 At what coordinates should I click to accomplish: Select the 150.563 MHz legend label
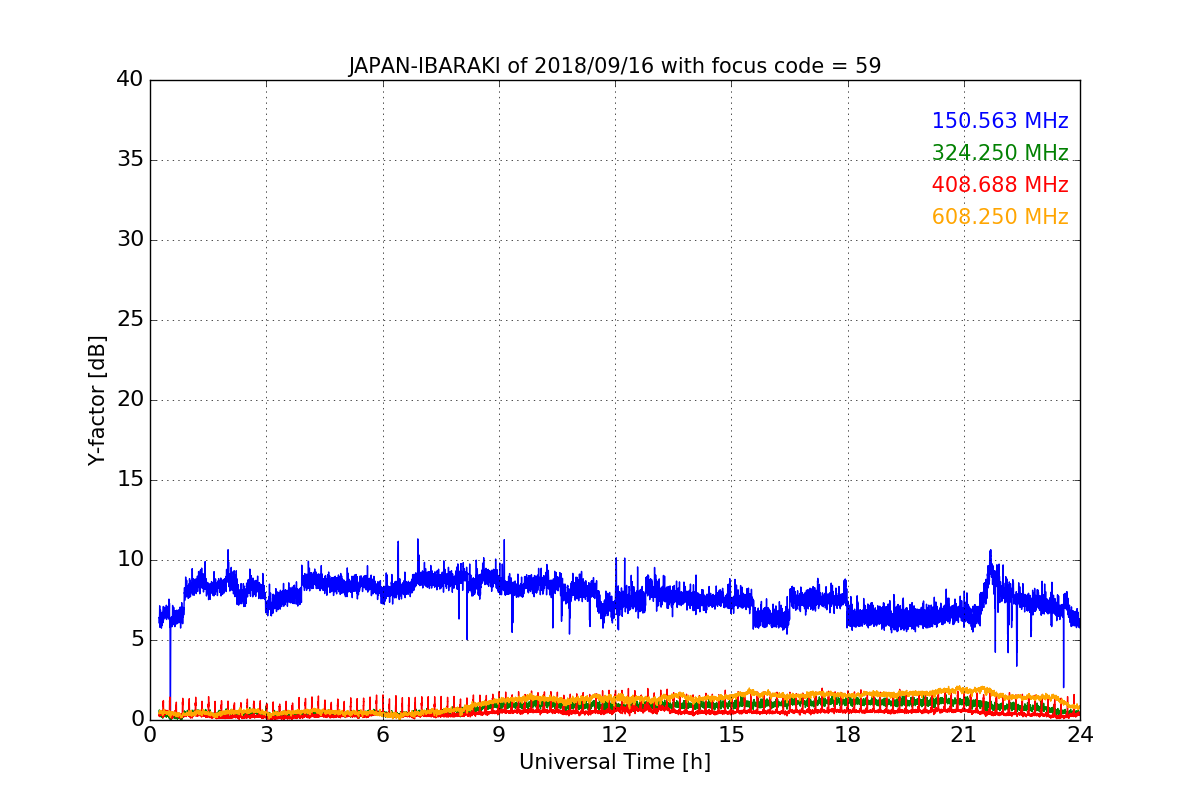tap(1000, 121)
